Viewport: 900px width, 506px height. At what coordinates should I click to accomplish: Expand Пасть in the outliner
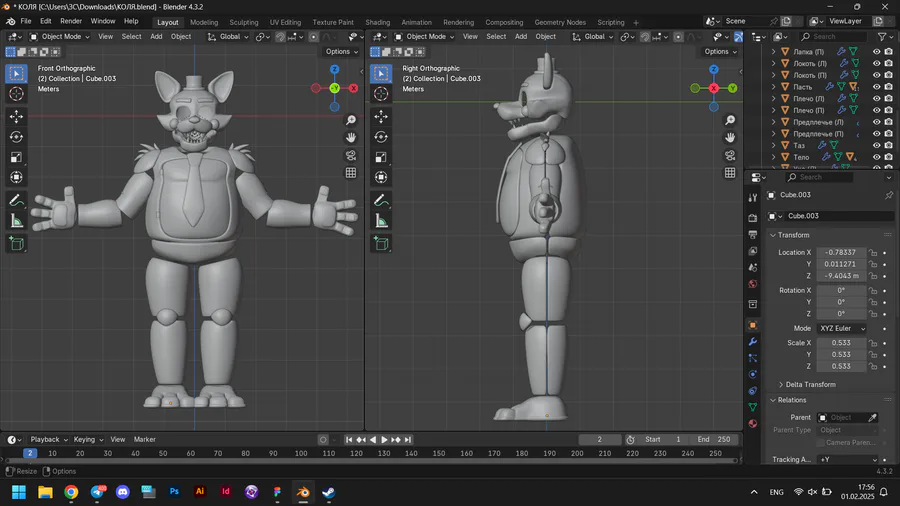pos(773,87)
